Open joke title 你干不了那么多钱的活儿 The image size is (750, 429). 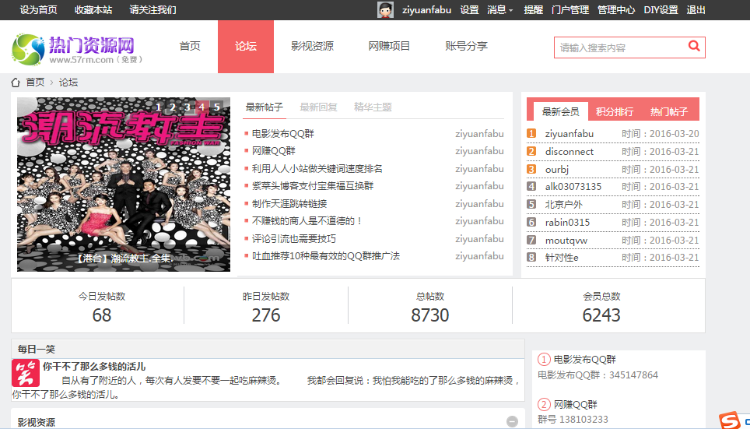(x=94, y=366)
